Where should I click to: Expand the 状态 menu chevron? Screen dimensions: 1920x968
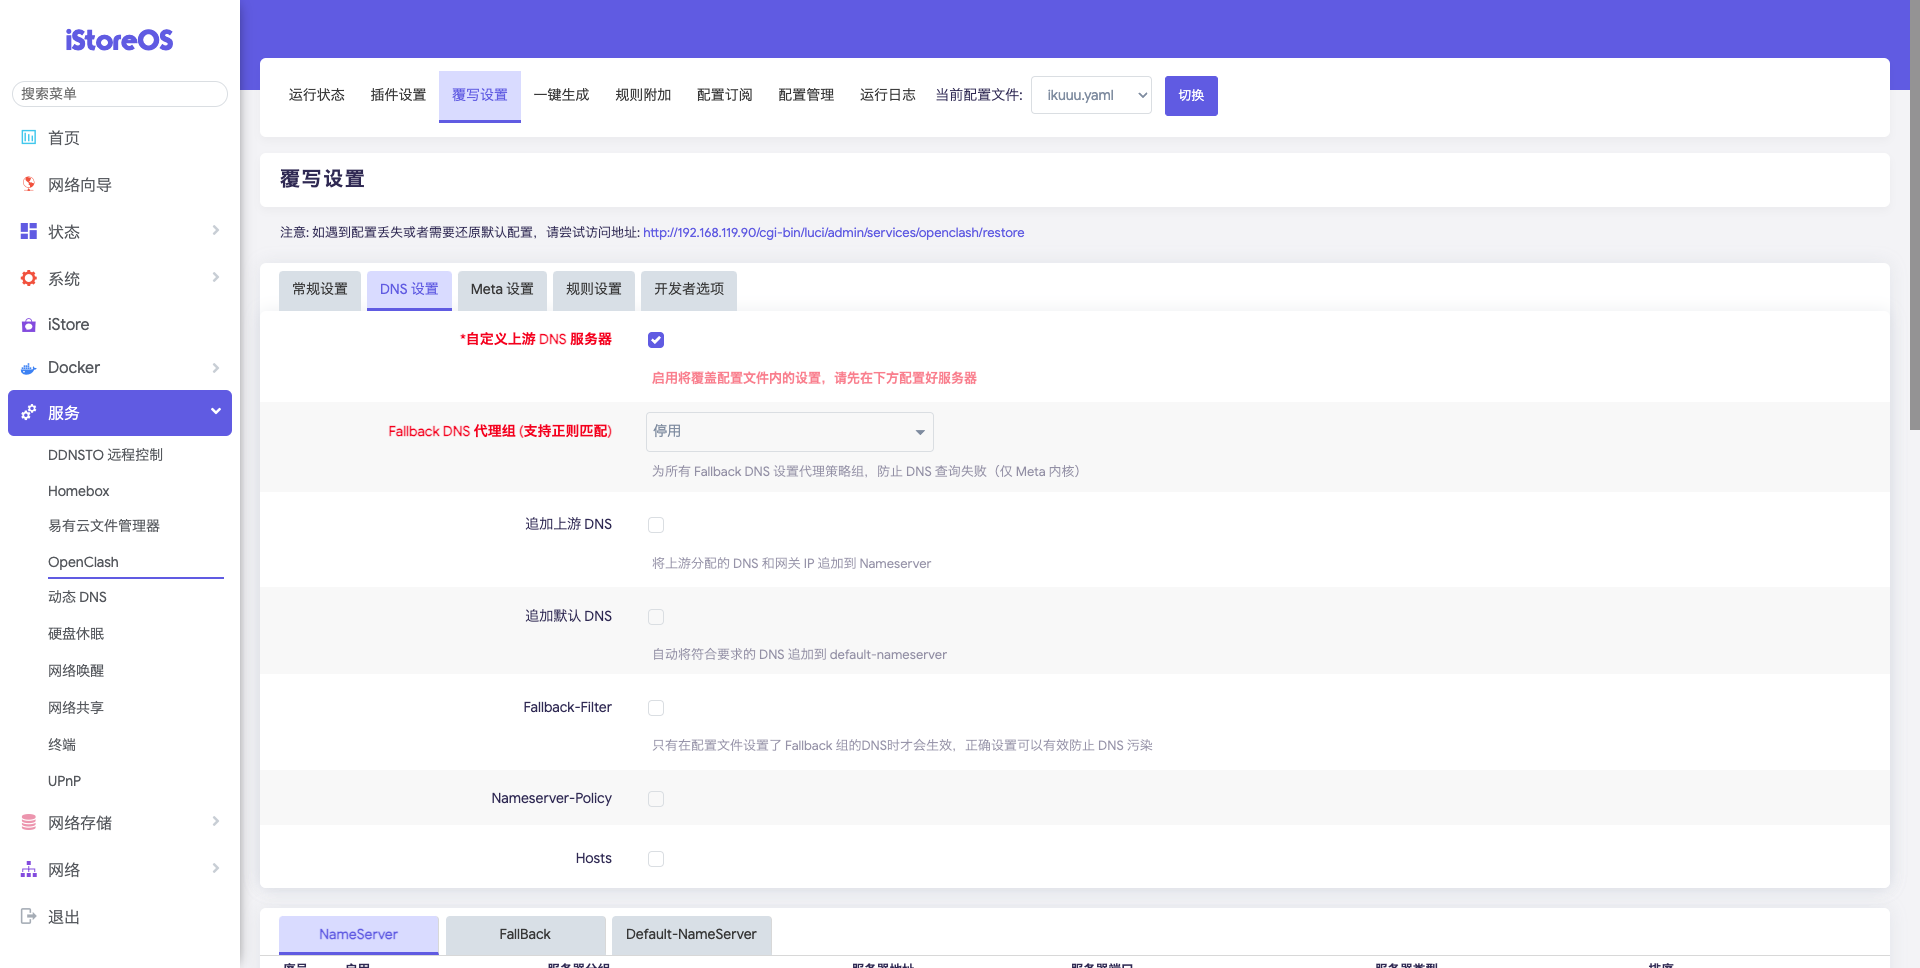pos(216,231)
